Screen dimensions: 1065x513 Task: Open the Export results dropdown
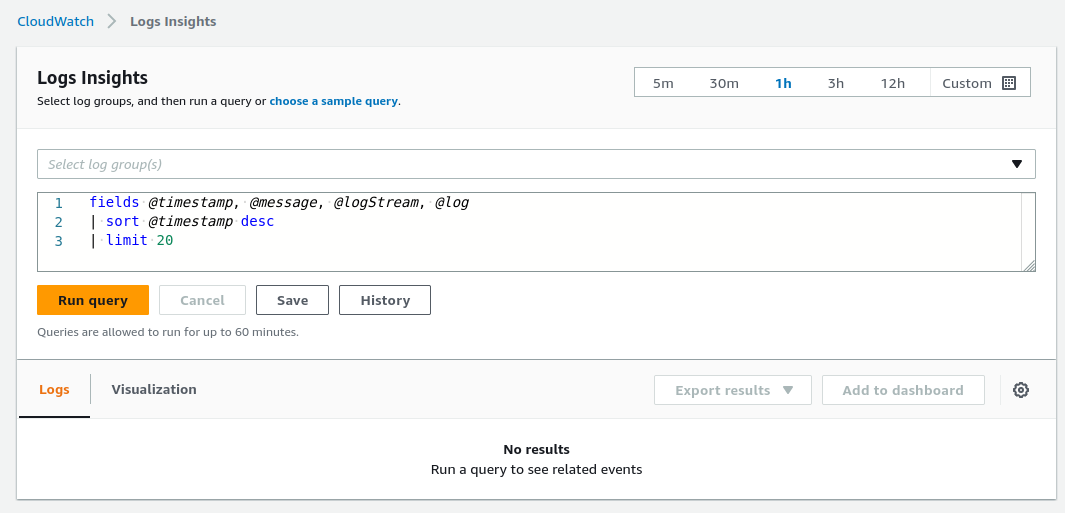coord(733,390)
